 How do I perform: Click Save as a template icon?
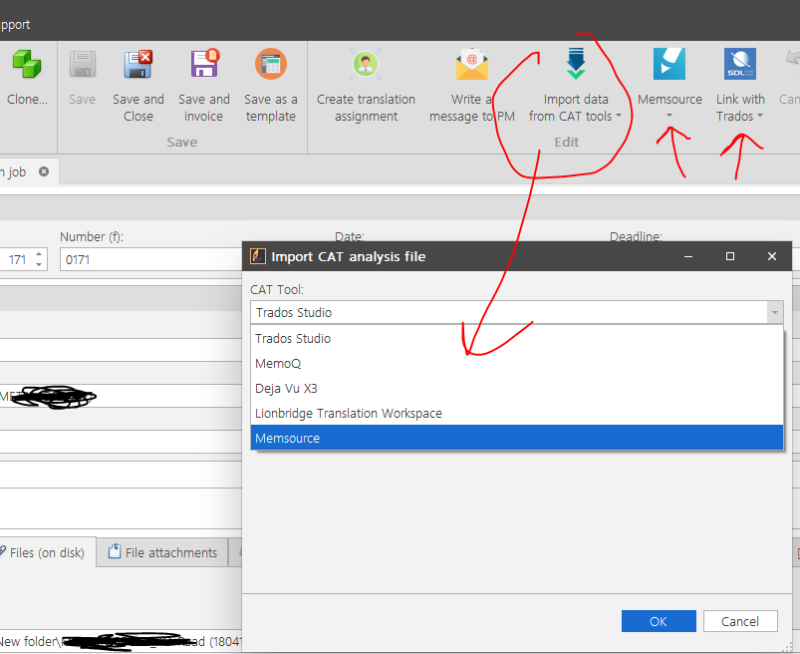pyautogui.click(x=271, y=64)
